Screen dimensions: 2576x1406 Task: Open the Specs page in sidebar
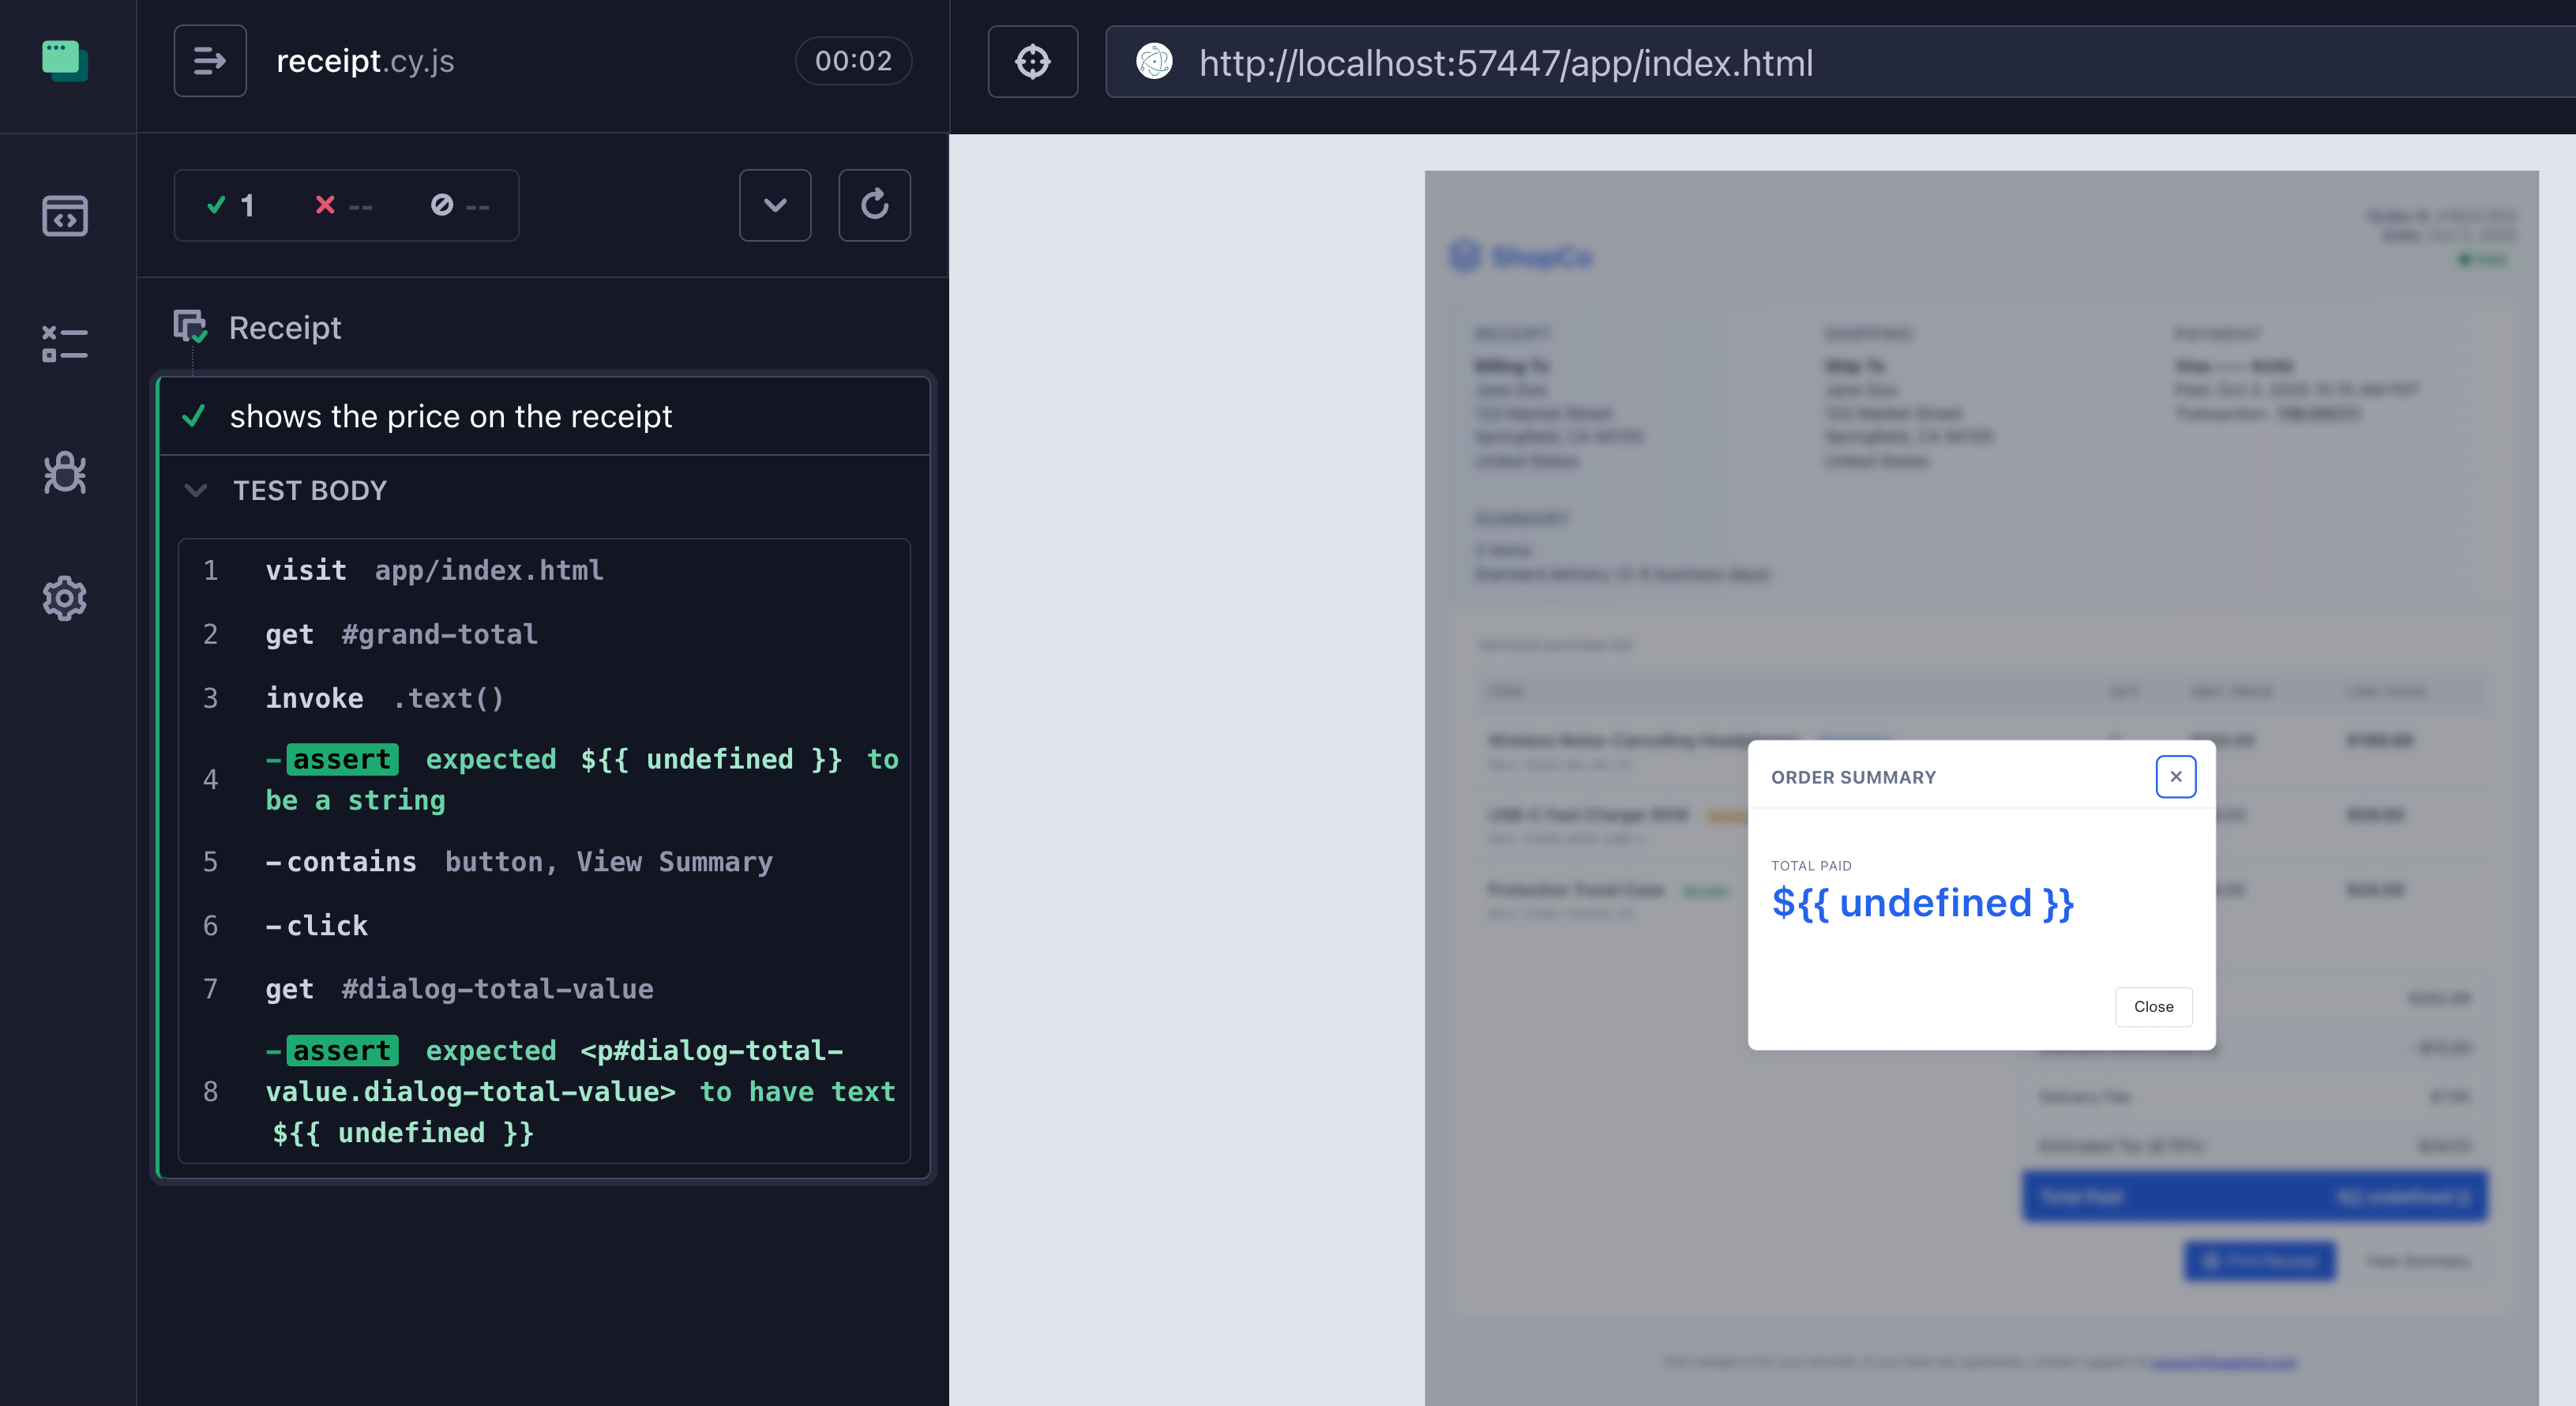click(65, 216)
